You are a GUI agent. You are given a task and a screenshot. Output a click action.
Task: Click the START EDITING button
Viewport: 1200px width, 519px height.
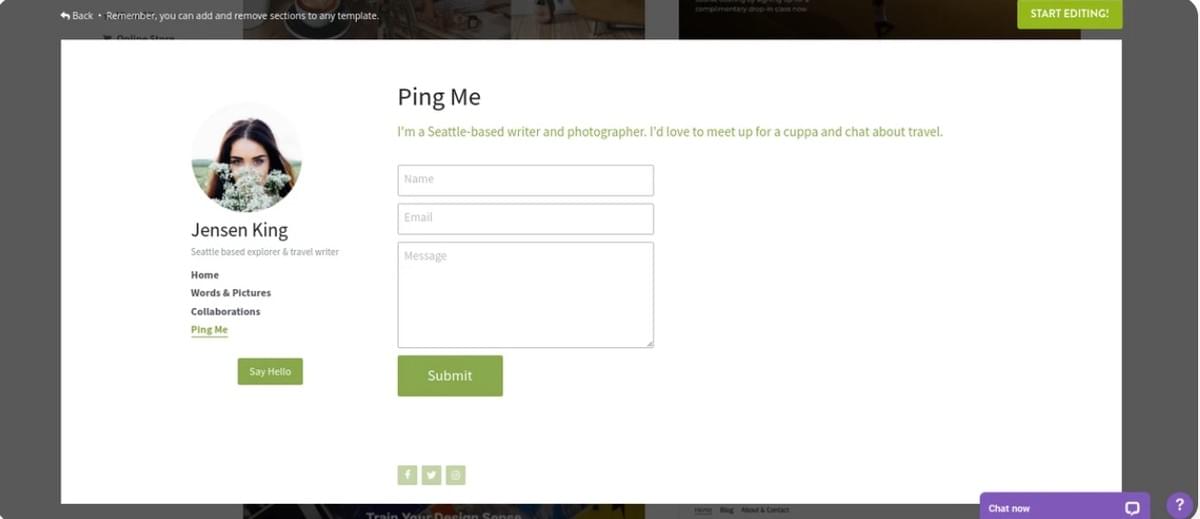coord(1069,14)
